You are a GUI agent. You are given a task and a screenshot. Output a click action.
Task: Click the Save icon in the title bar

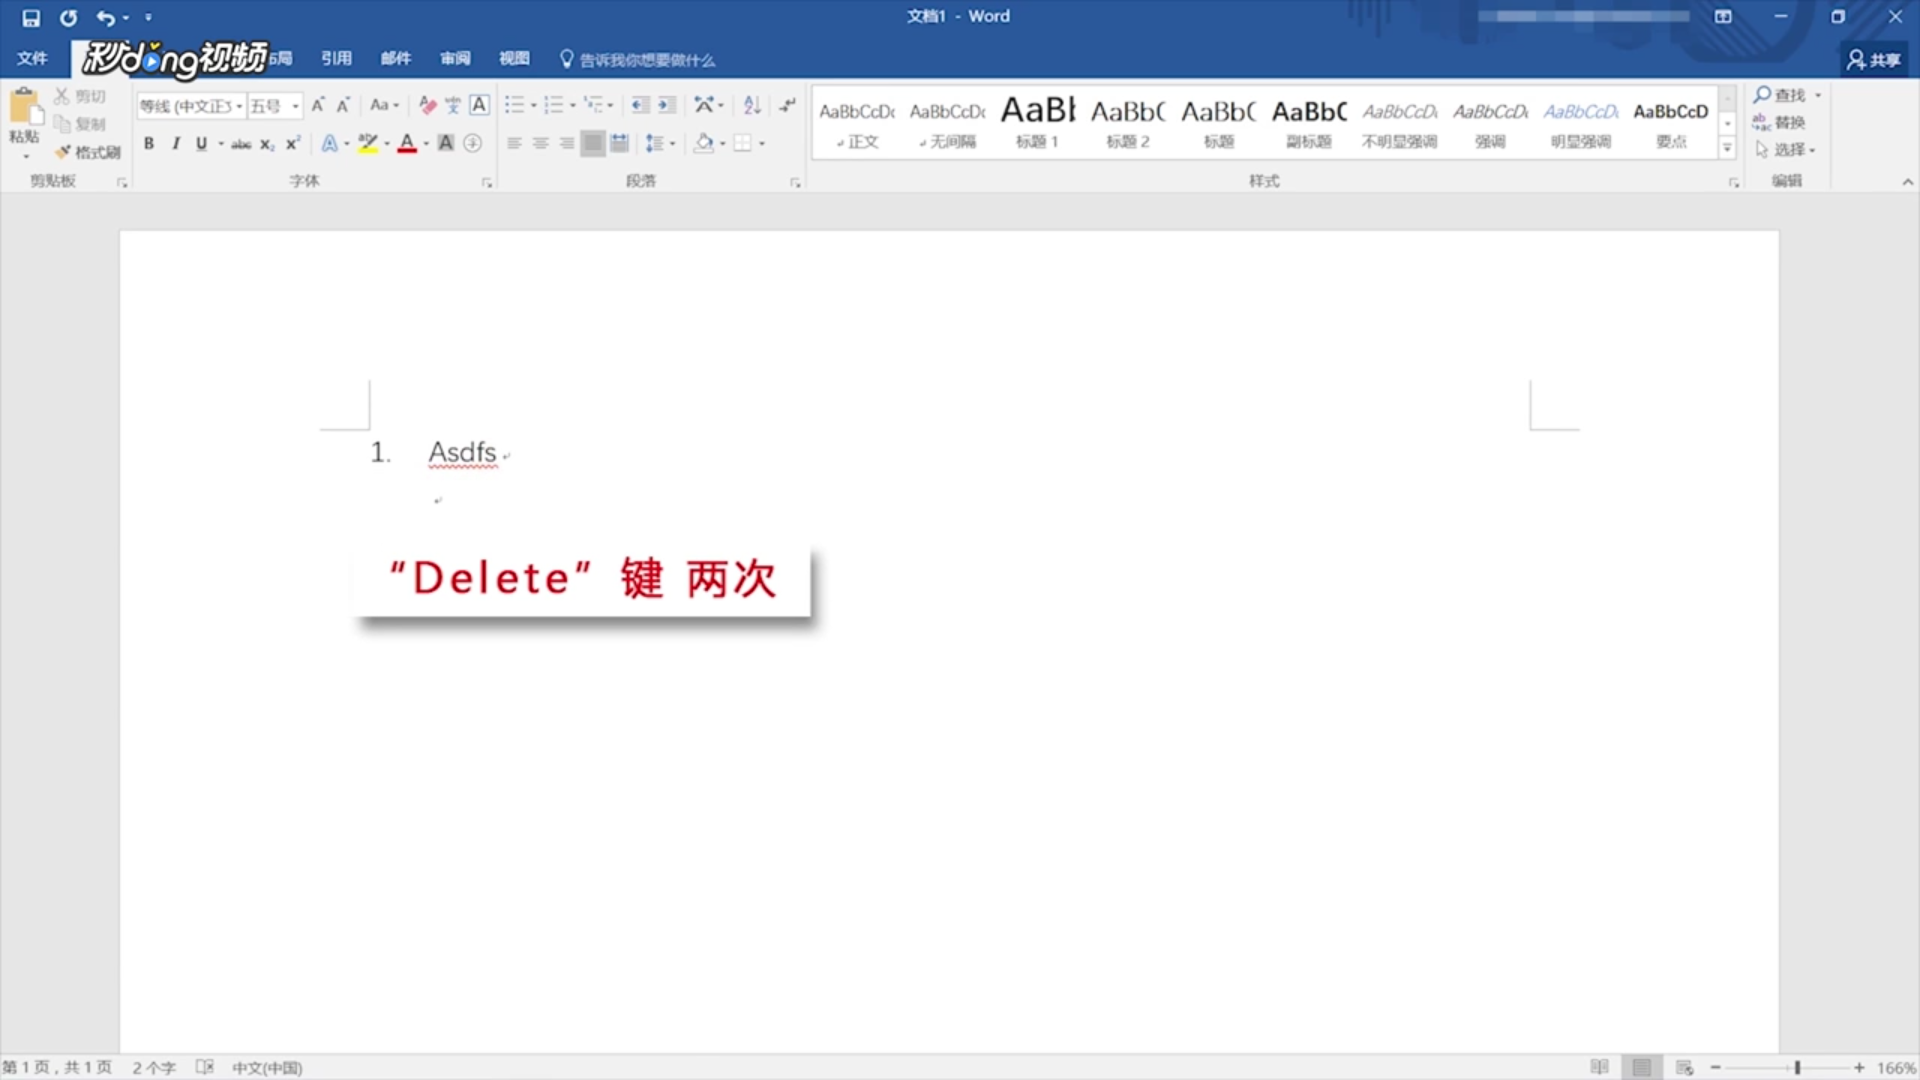click(x=31, y=17)
